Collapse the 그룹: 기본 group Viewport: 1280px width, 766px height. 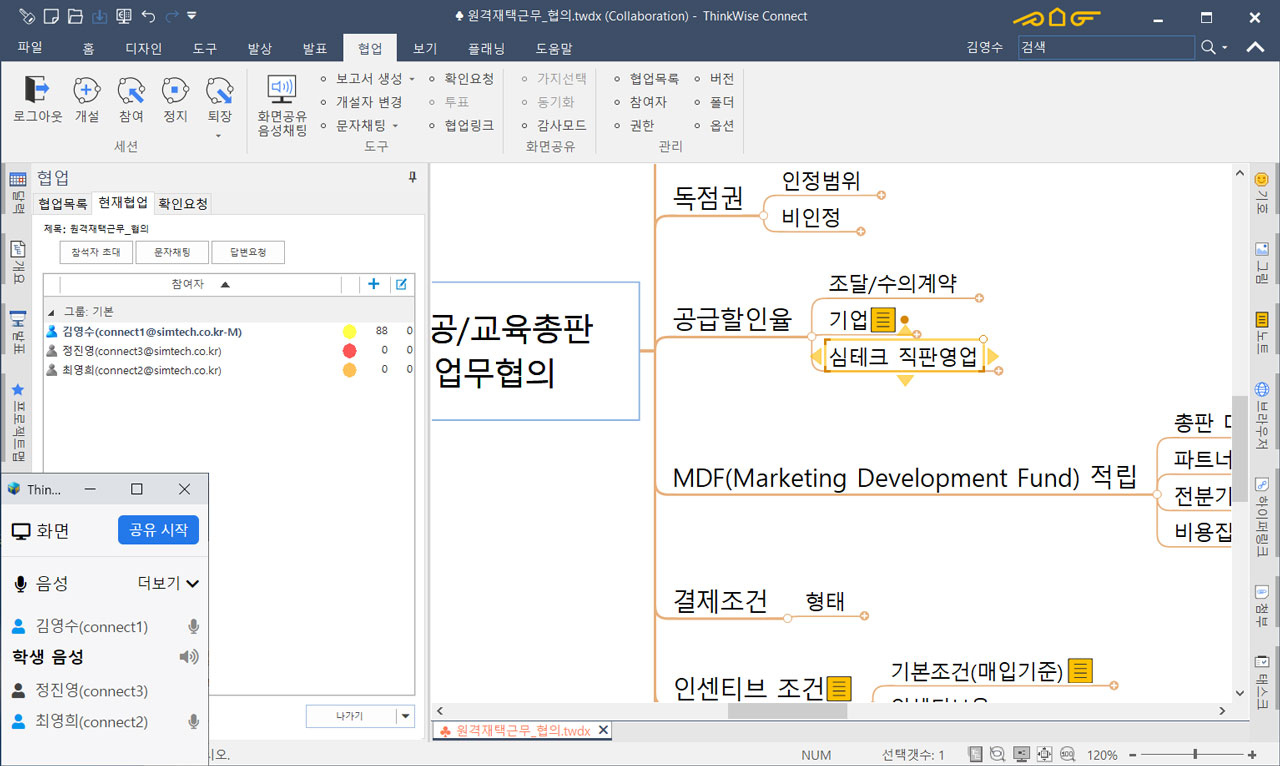[51, 311]
